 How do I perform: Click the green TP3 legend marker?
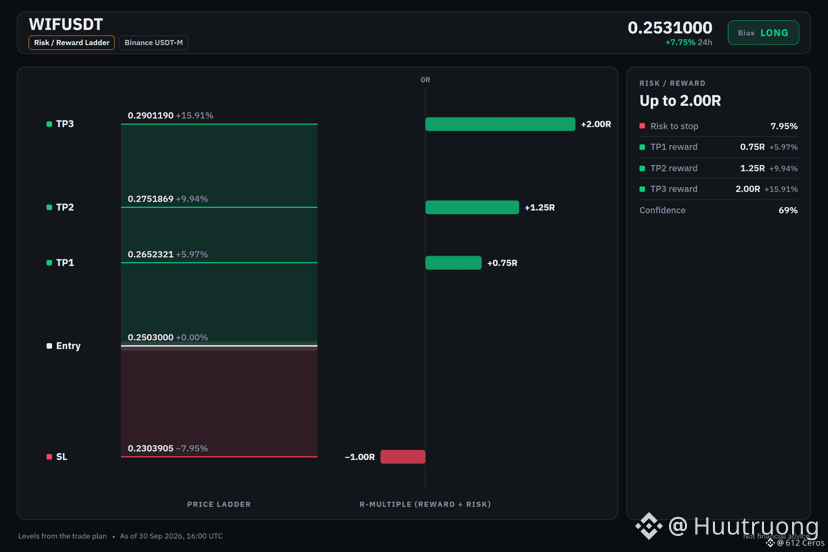[49, 124]
